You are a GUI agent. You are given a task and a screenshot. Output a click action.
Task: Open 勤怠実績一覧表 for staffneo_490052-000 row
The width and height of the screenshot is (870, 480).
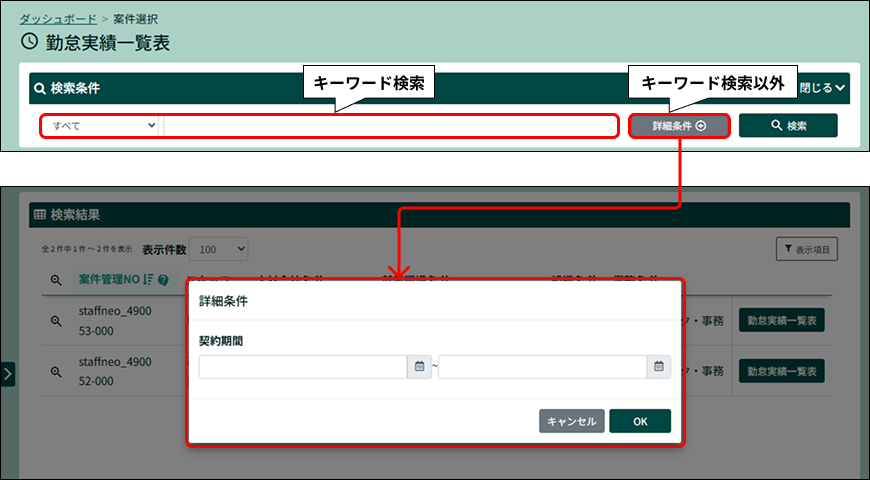click(x=781, y=371)
